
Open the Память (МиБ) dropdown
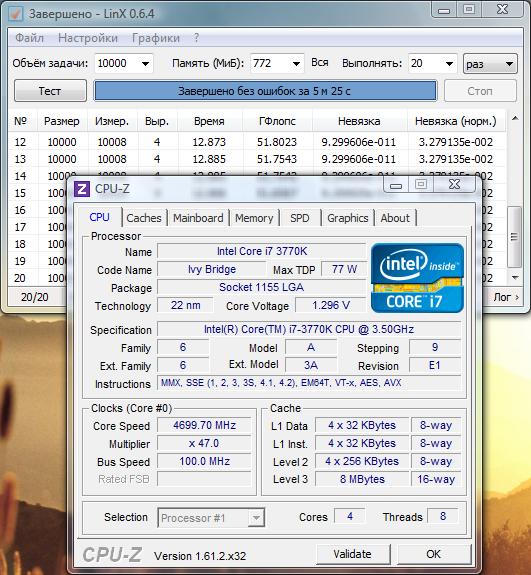[296, 64]
